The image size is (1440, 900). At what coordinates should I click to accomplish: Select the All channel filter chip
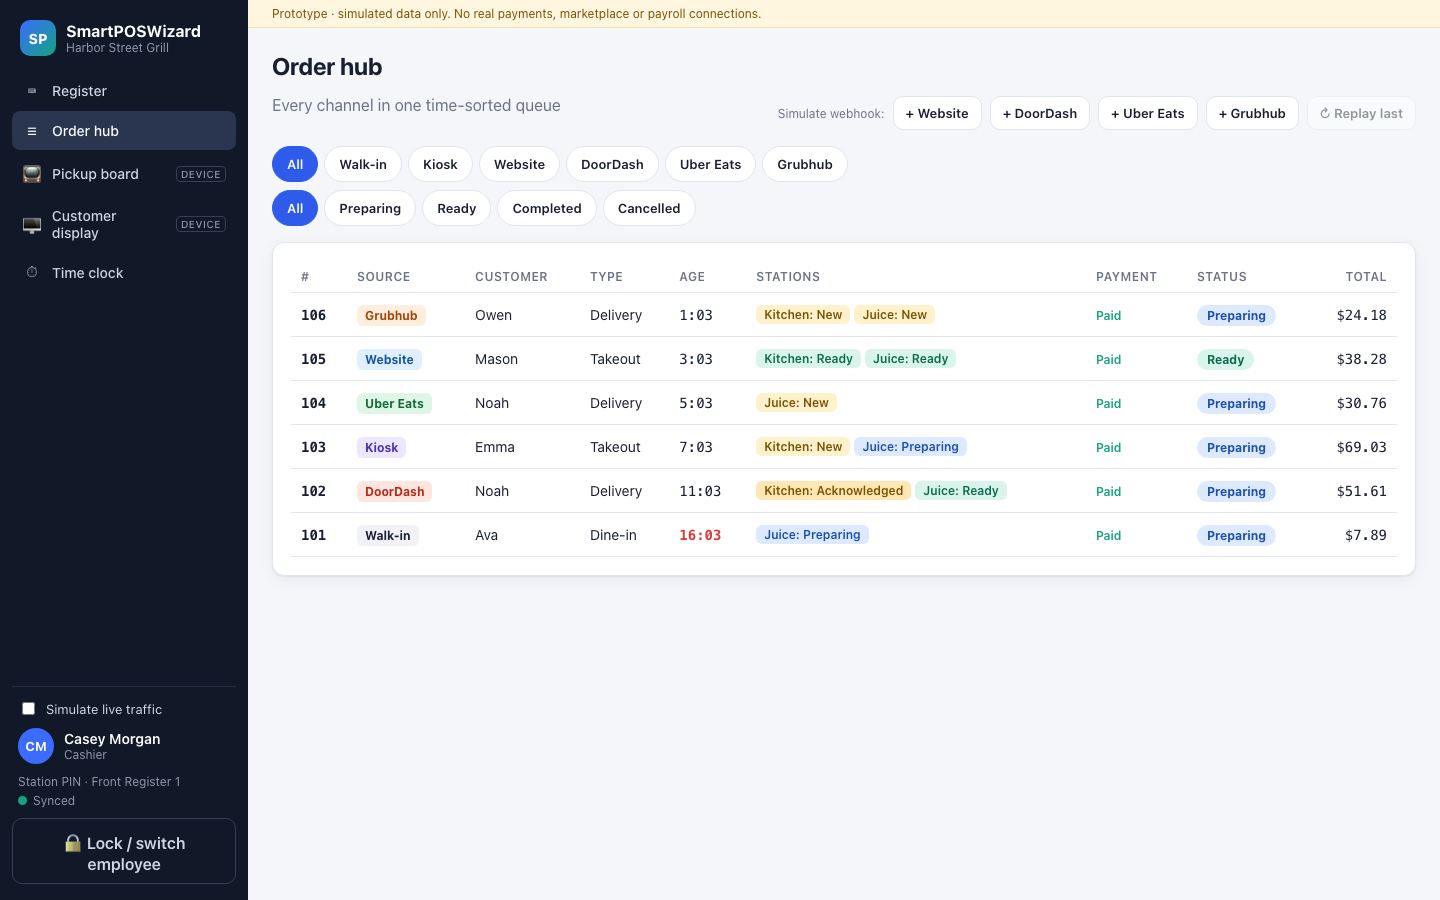(x=295, y=164)
